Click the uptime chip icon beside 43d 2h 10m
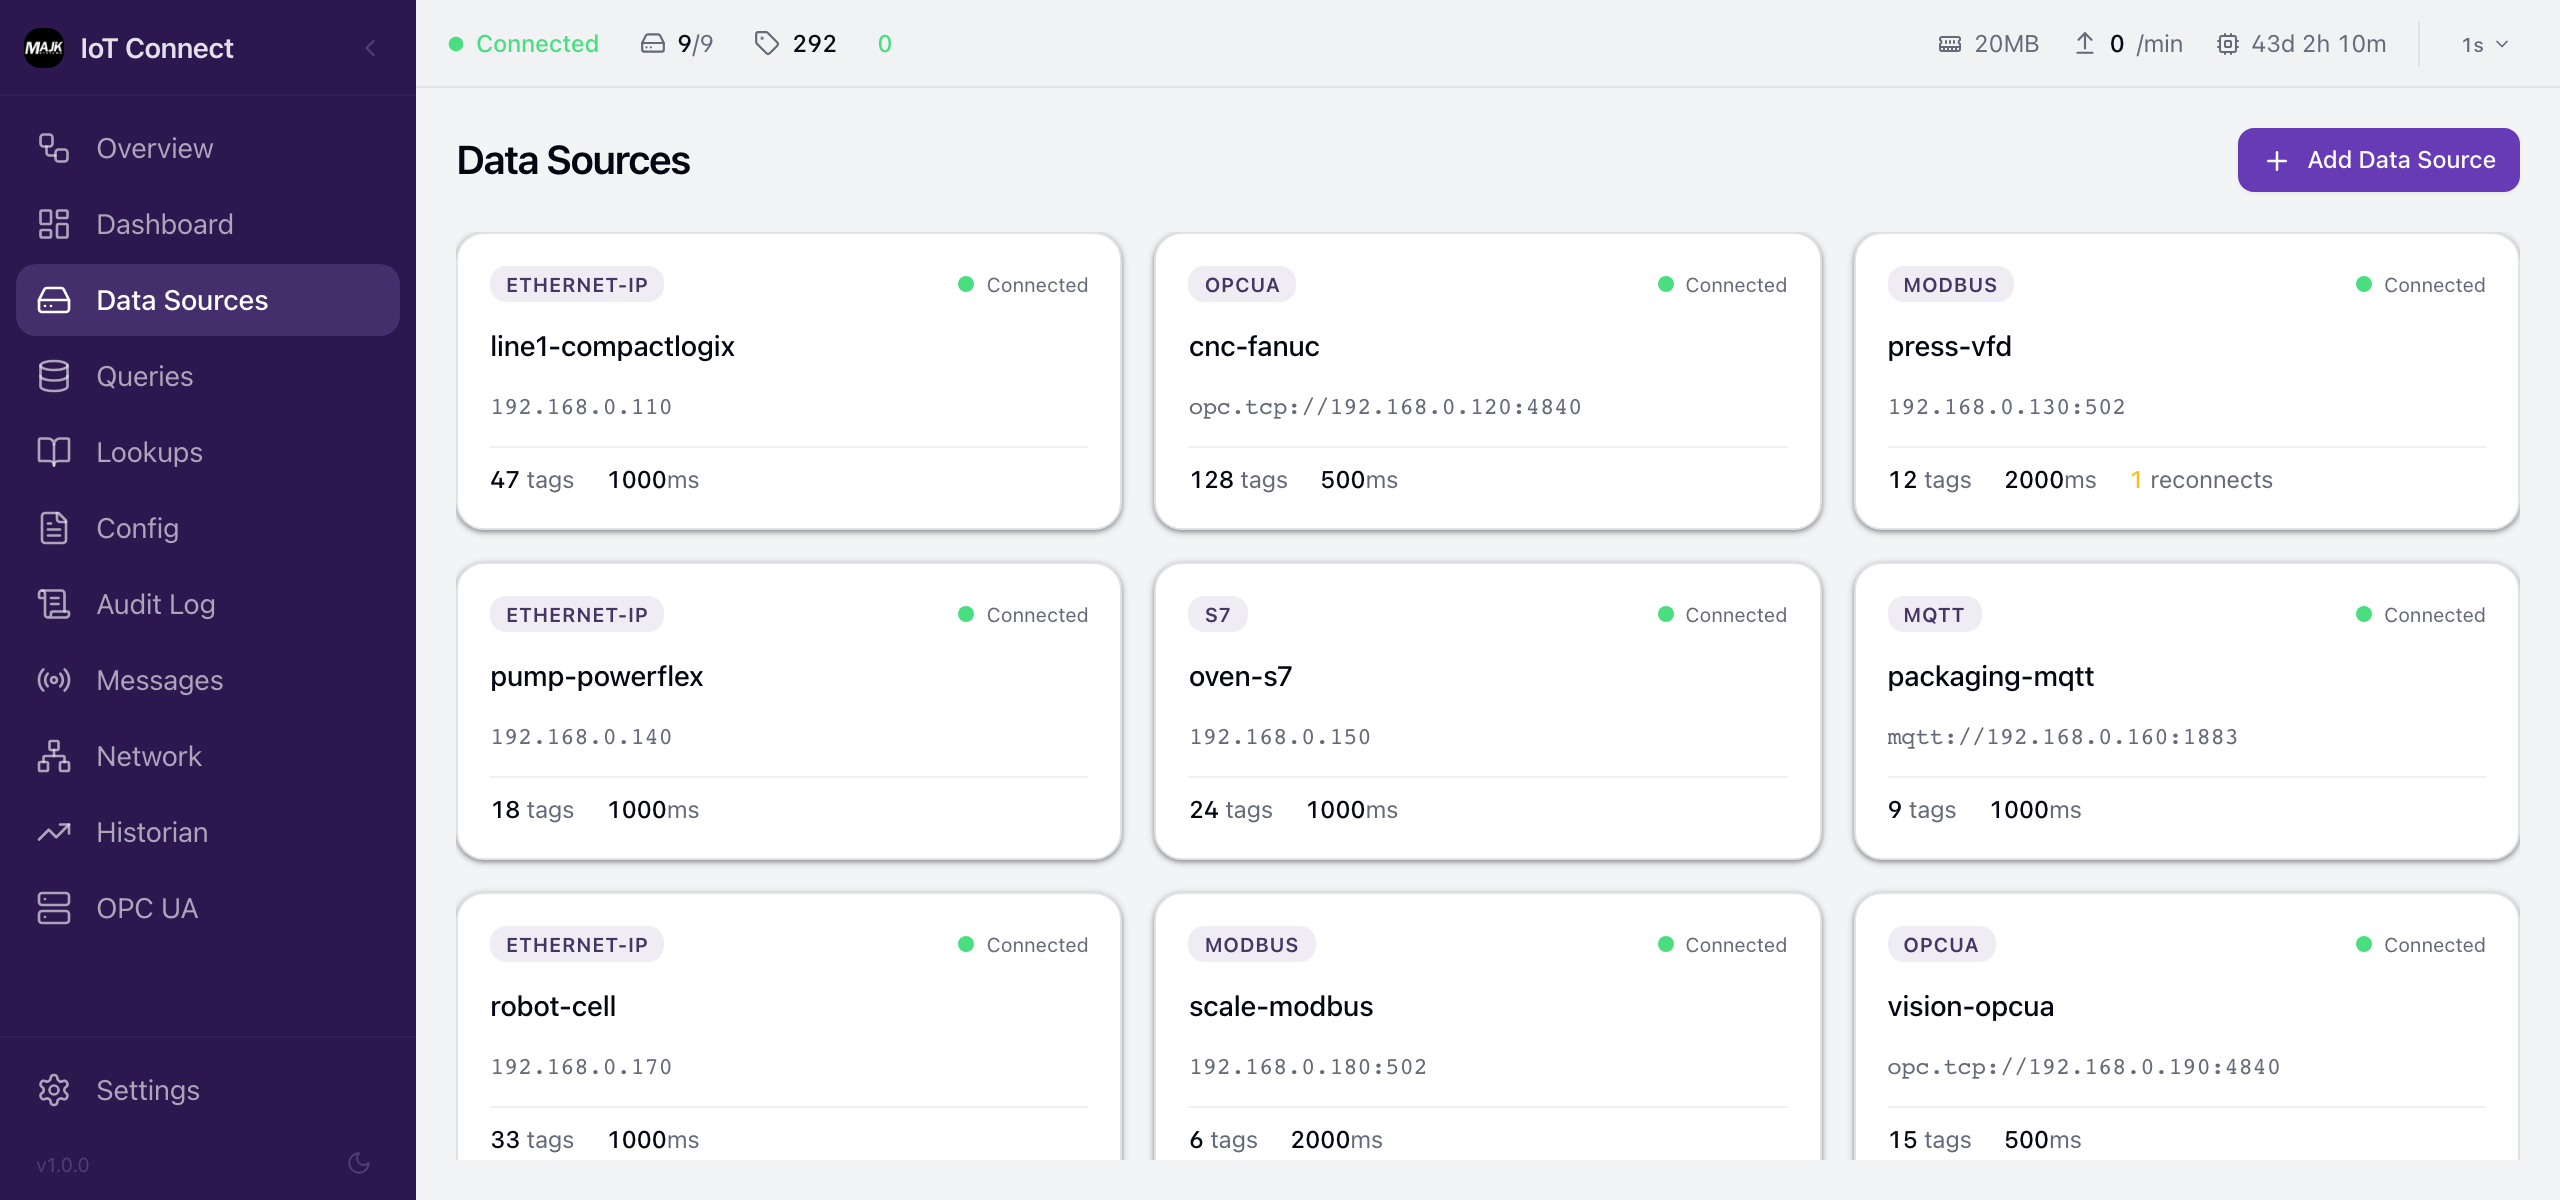Viewport: 2560px width, 1200px height. coord(2228,44)
